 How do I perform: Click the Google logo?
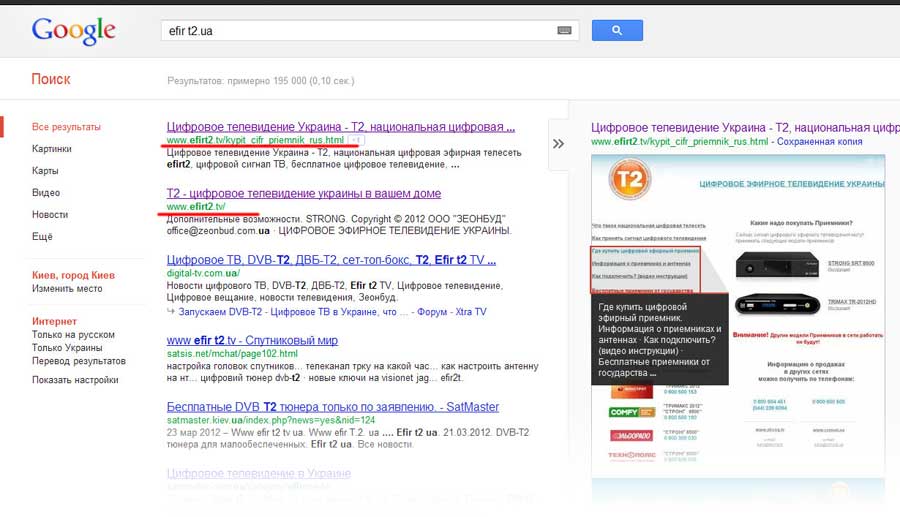click(x=73, y=30)
